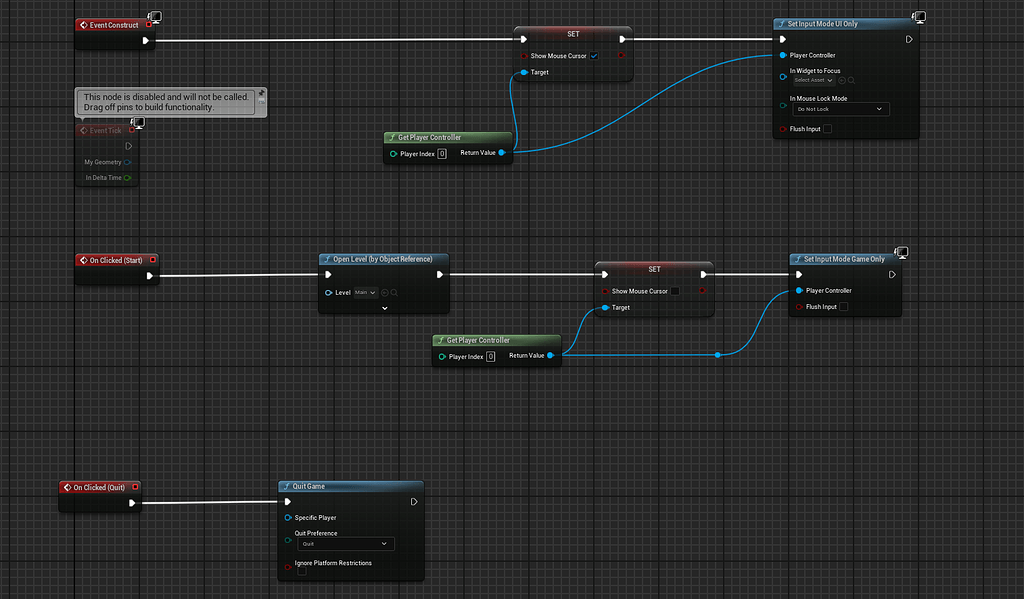Click the Target pin on the Show Mouse Cursor SET node
1024x599 pixels.
click(x=522, y=72)
